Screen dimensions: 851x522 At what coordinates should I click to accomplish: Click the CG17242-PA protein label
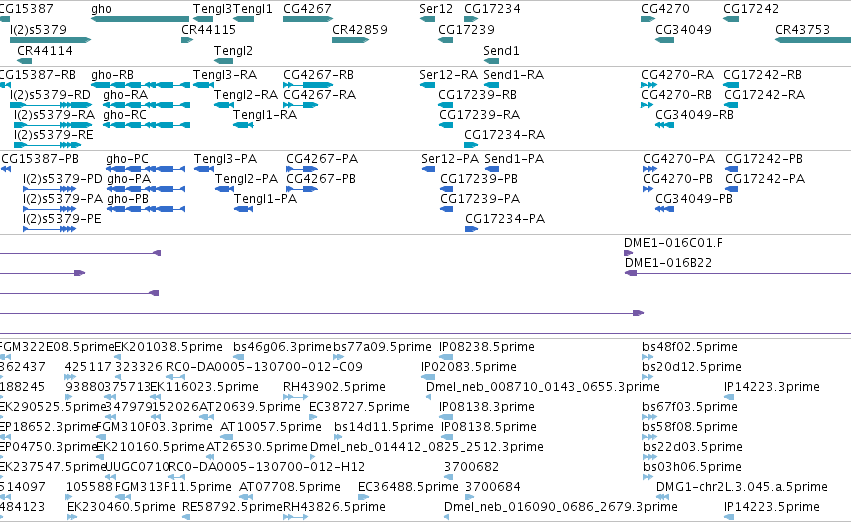point(765,179)
